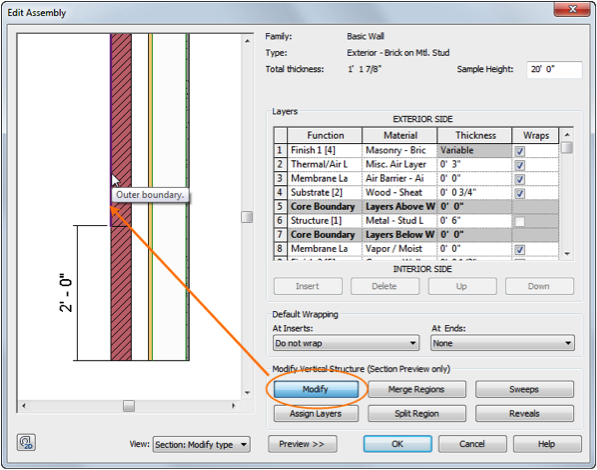Viewport: 597px width, 470px height.
Task: Click 'Wood - Sheat' material cell
Action: pos(400,192)
